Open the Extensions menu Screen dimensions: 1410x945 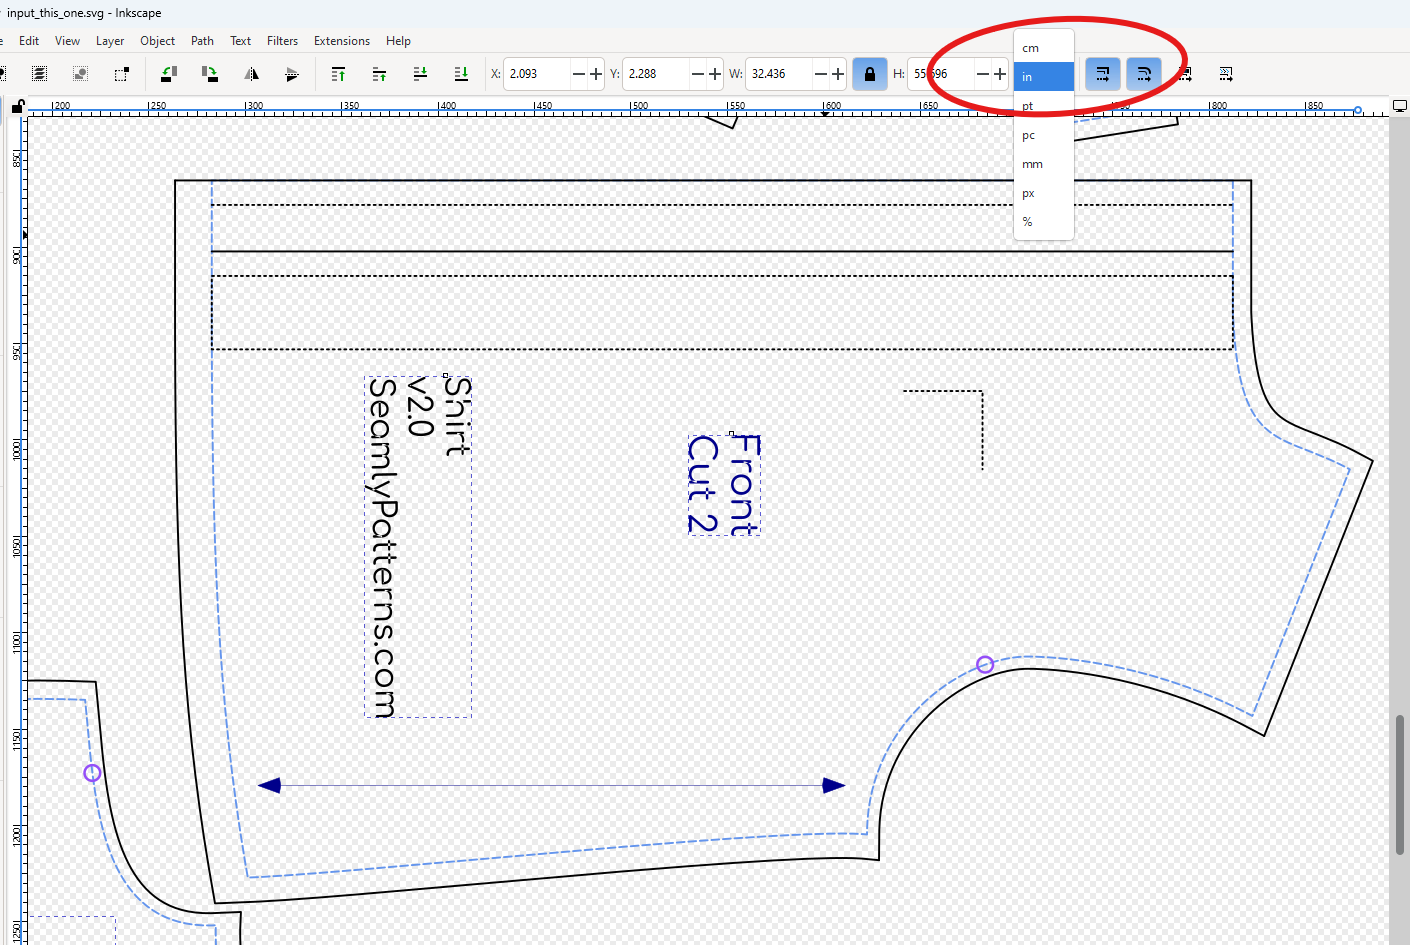[x=341, y=41]
